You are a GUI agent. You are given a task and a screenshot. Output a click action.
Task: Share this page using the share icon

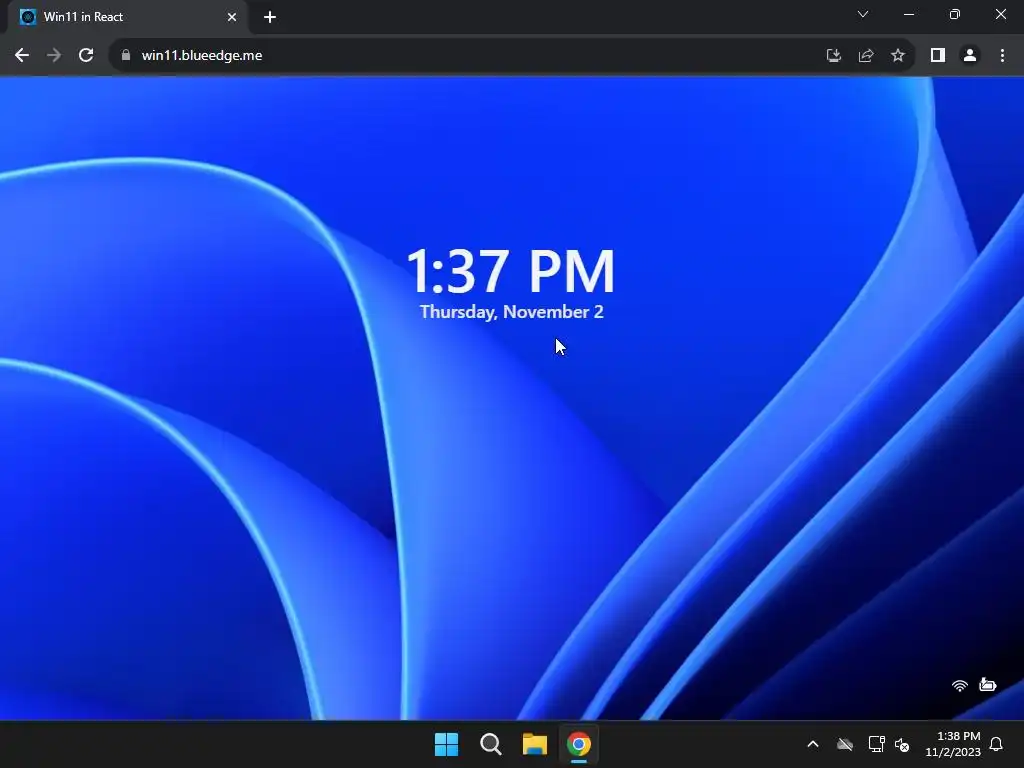point(866,56)
